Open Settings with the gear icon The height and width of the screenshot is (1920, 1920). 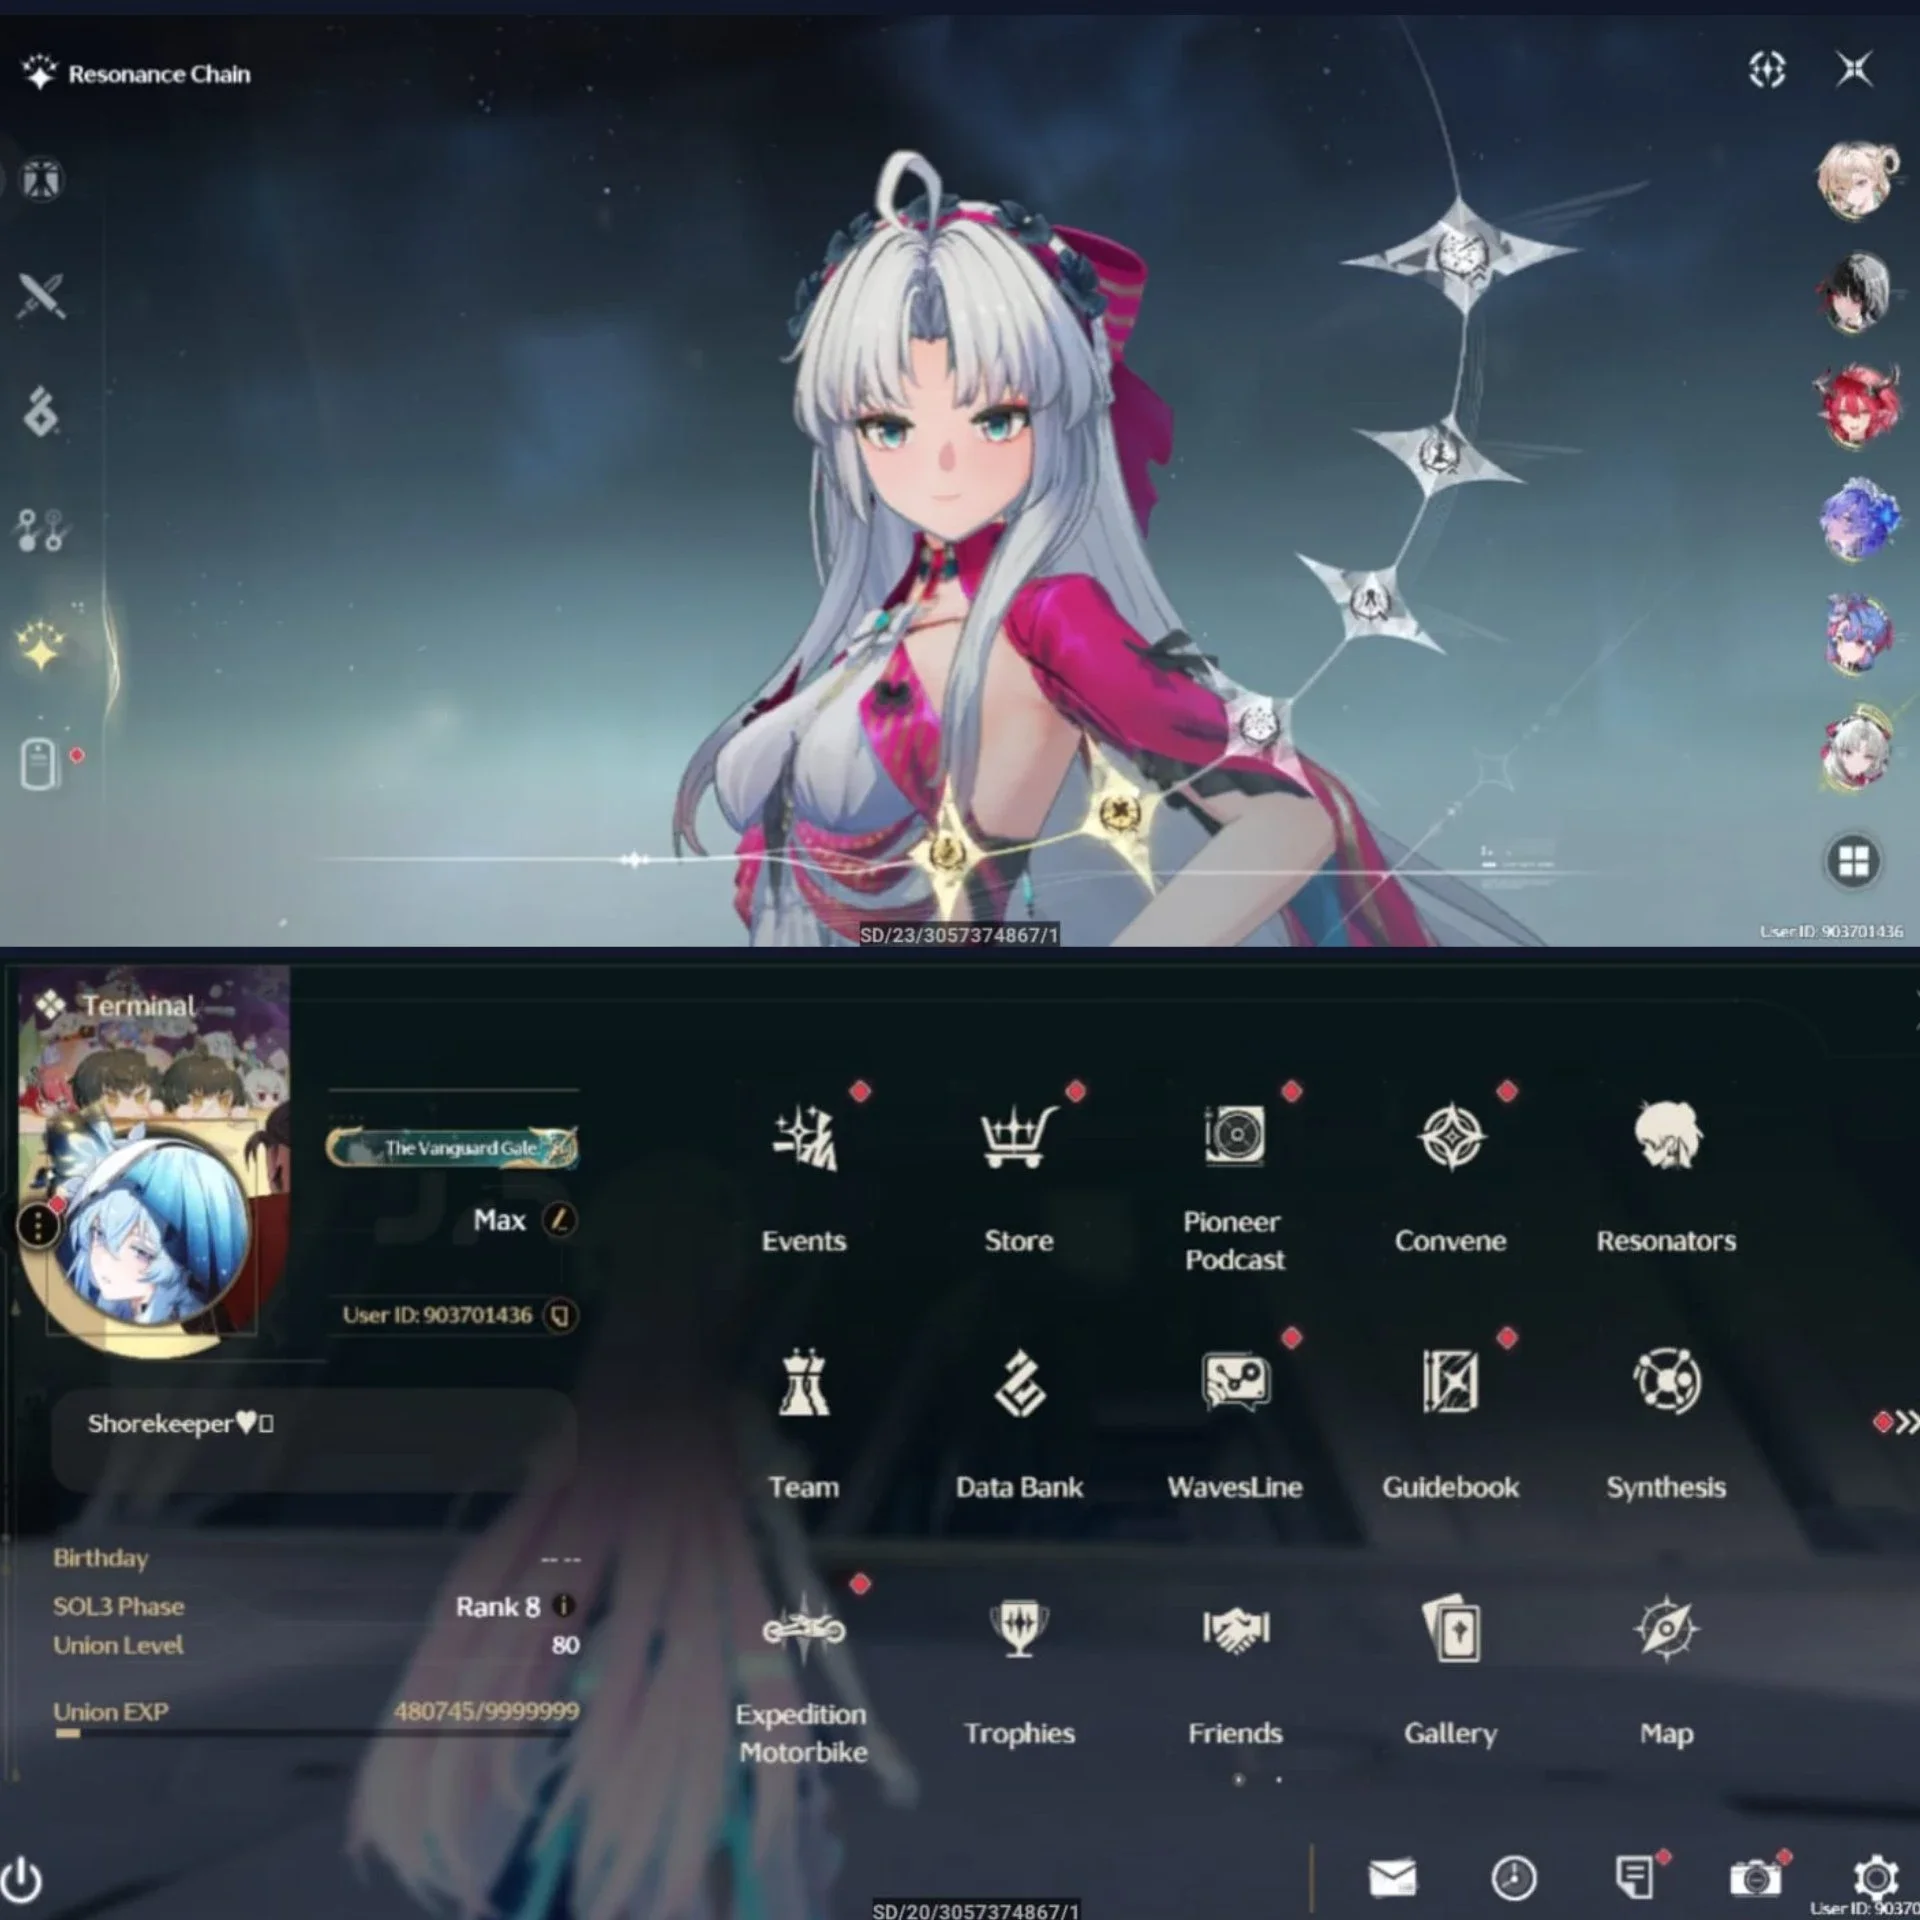tap(1875, 1877)
